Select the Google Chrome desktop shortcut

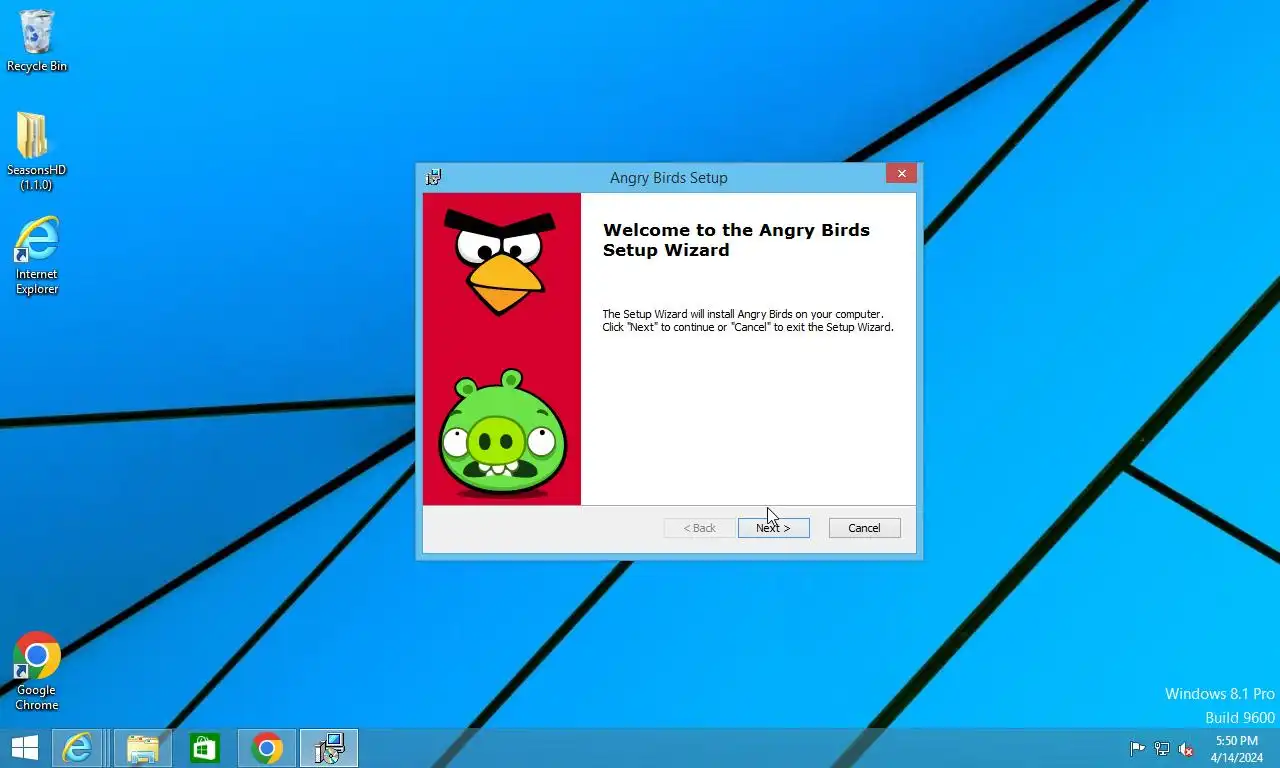[x=37, y=671]
